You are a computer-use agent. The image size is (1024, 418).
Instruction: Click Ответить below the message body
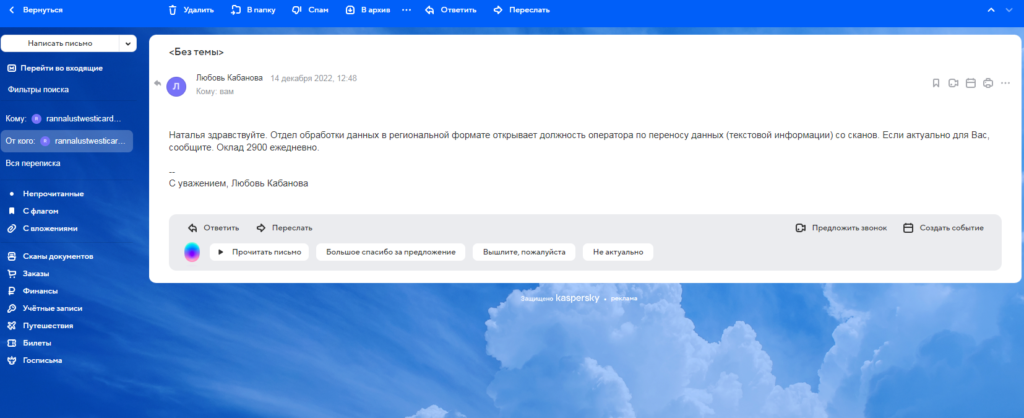(214, 228)
